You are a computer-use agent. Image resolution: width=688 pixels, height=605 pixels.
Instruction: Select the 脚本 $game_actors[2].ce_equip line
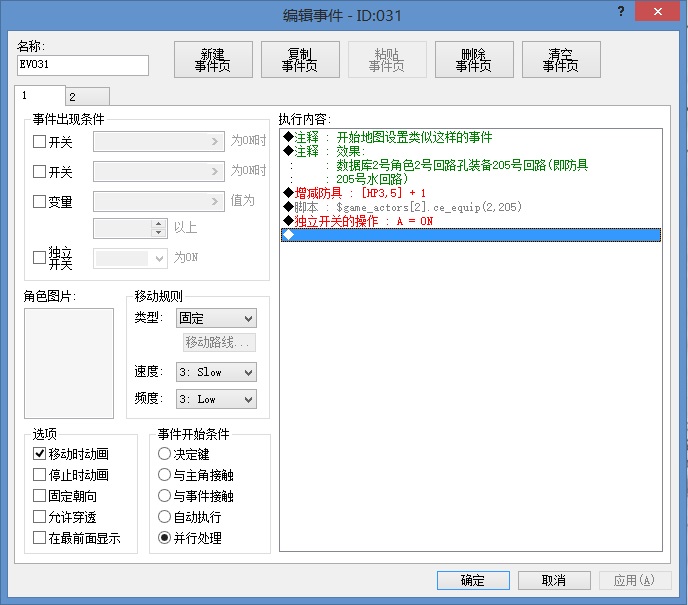[x=471, y=207]
